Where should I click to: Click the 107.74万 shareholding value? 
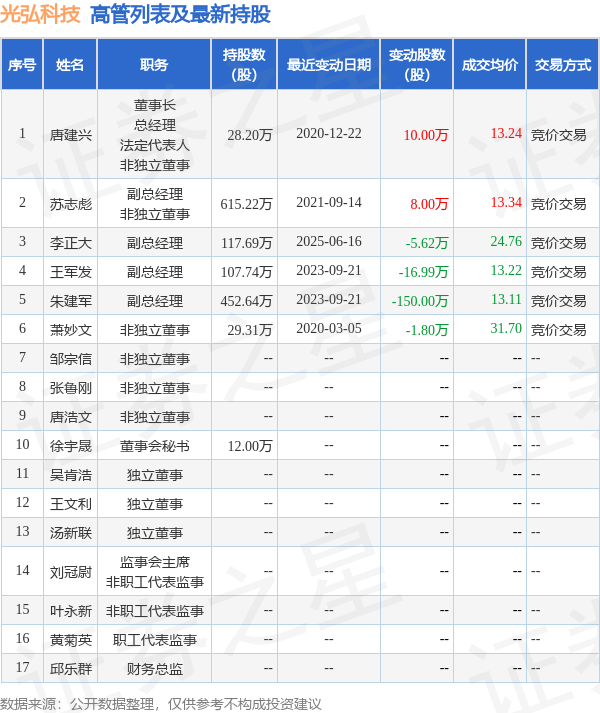pos(246,272)
